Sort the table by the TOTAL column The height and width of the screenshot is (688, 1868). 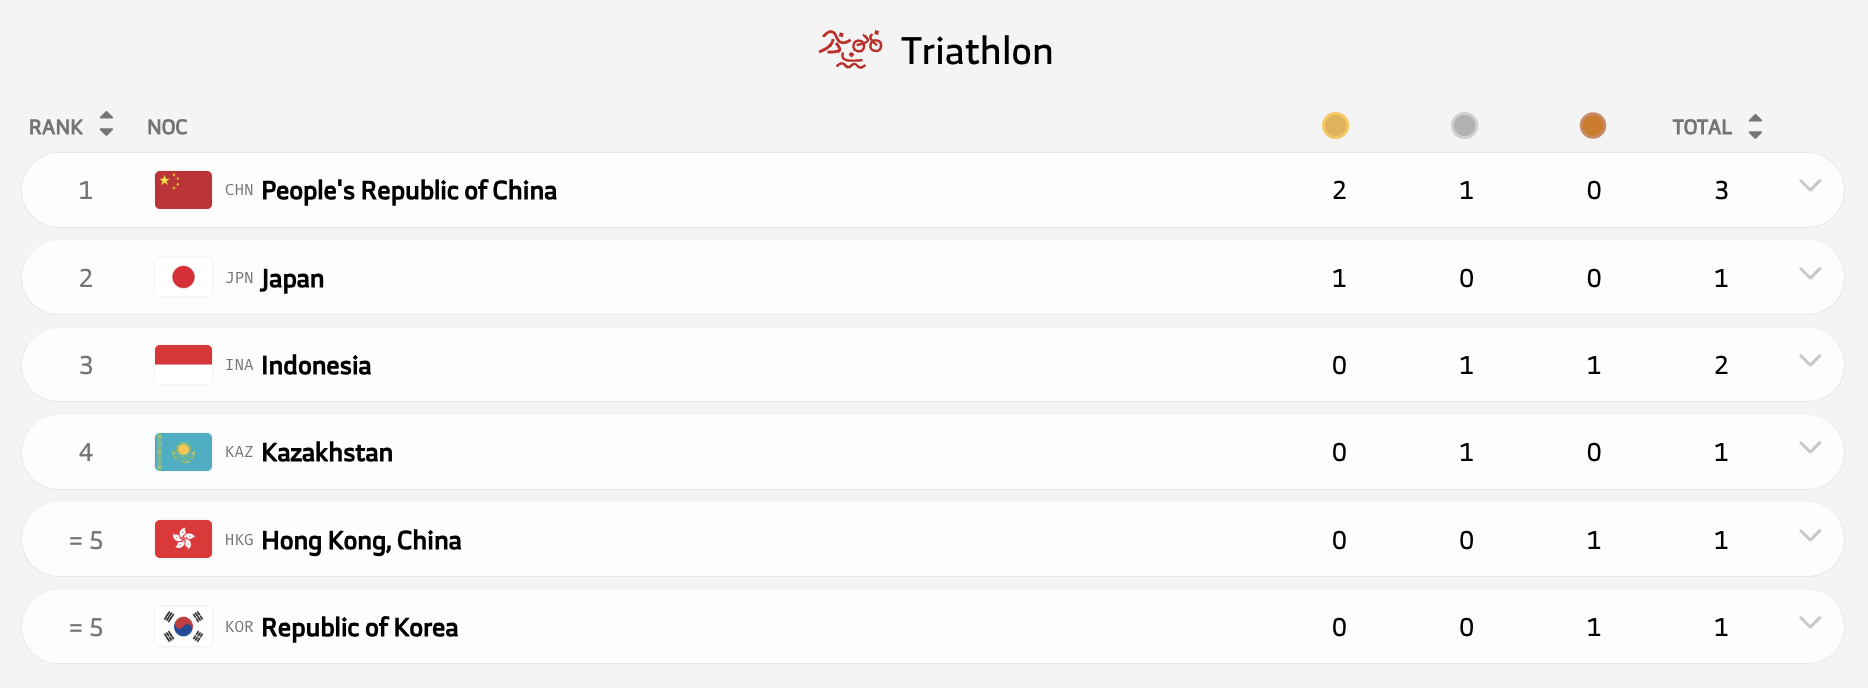[1754, 126]
